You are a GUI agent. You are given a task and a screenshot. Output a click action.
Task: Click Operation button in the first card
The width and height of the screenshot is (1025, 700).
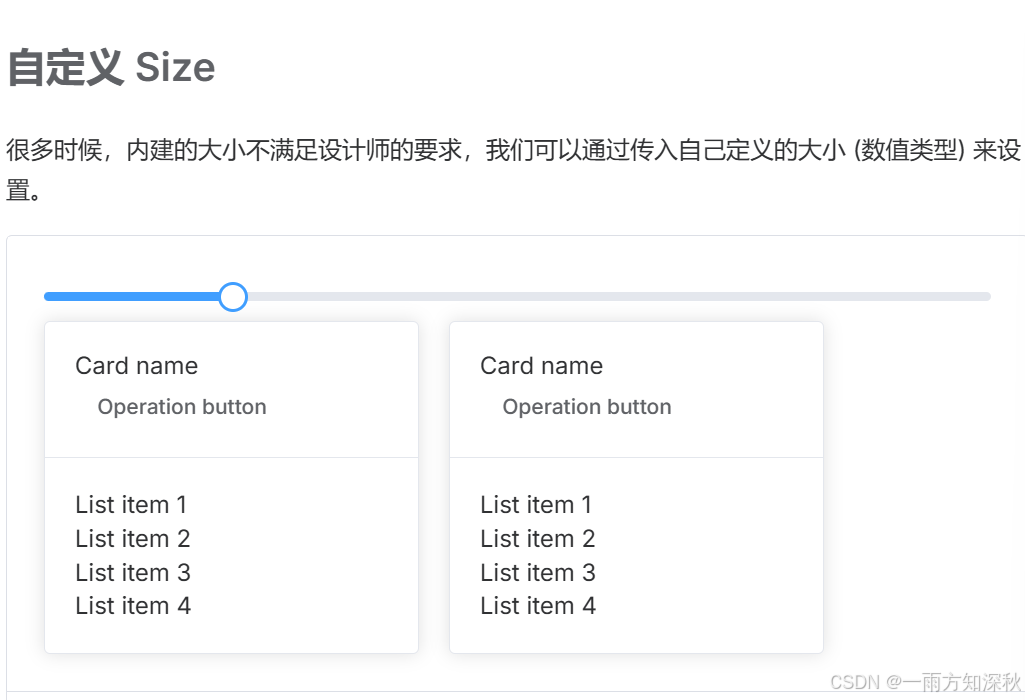tap(182, 407)
